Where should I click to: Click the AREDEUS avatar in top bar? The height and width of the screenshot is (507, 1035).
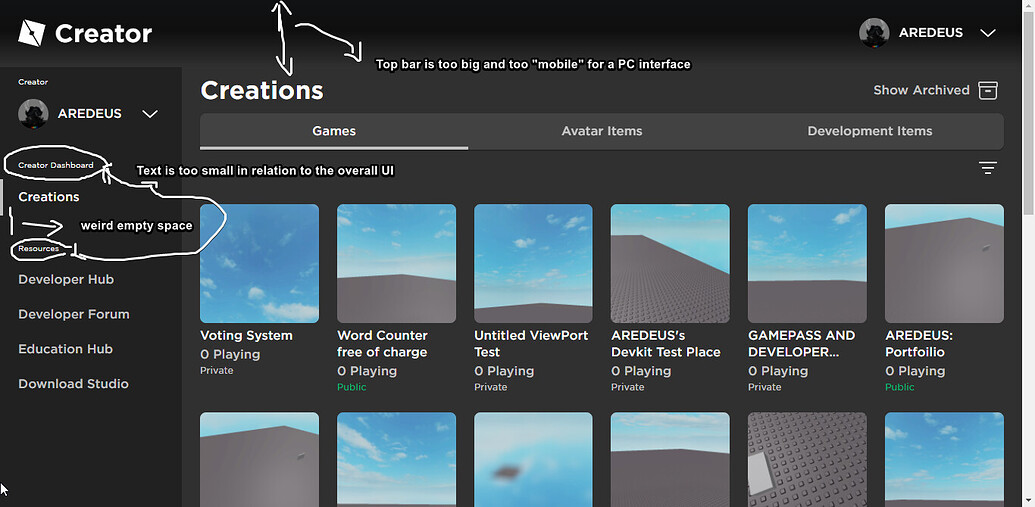874,32
